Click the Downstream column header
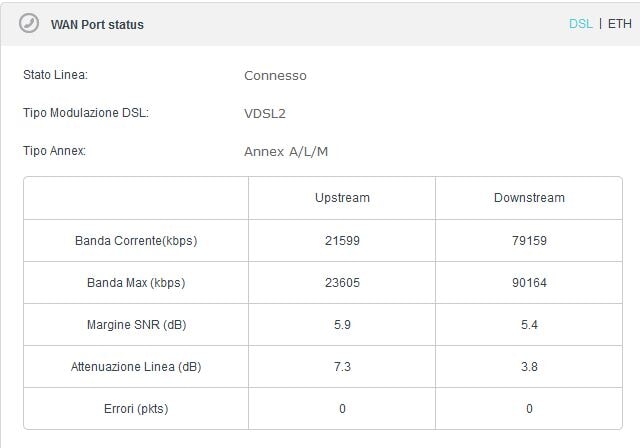 pyautogui.click(x=529, y=197)
